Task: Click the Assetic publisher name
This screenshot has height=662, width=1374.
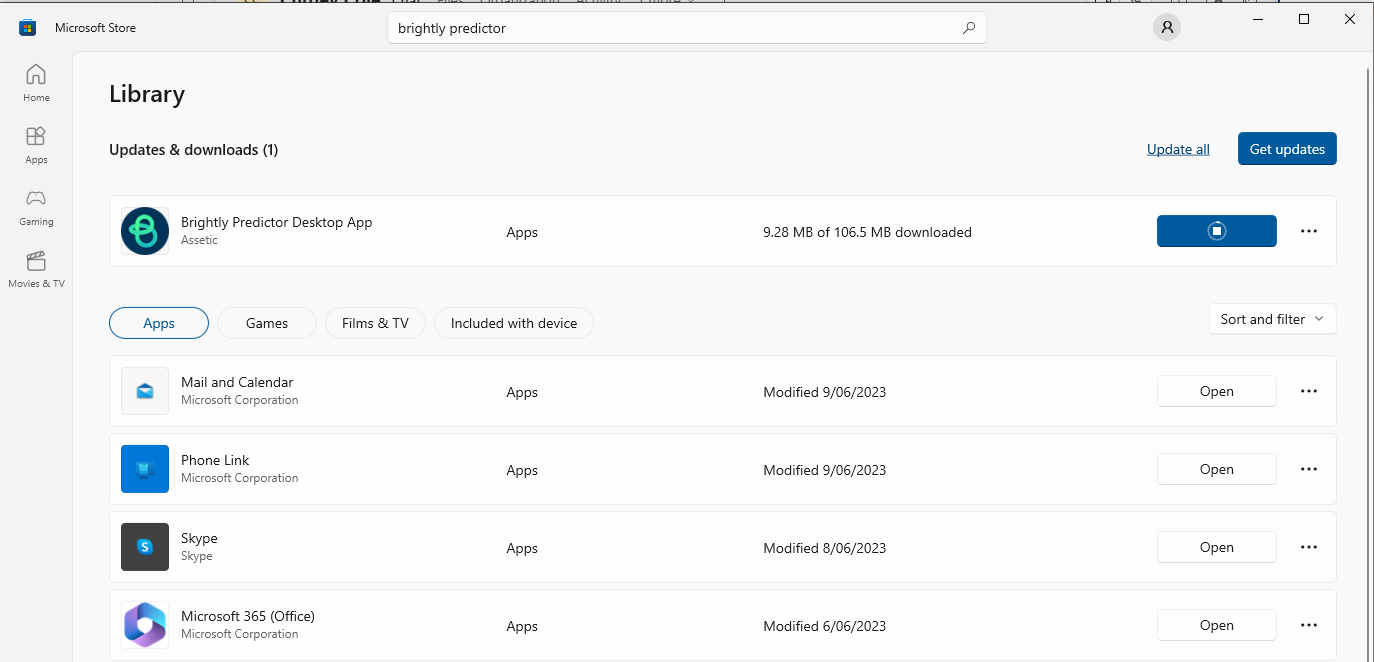Action: pyautogui.click(x=199, y=240)
